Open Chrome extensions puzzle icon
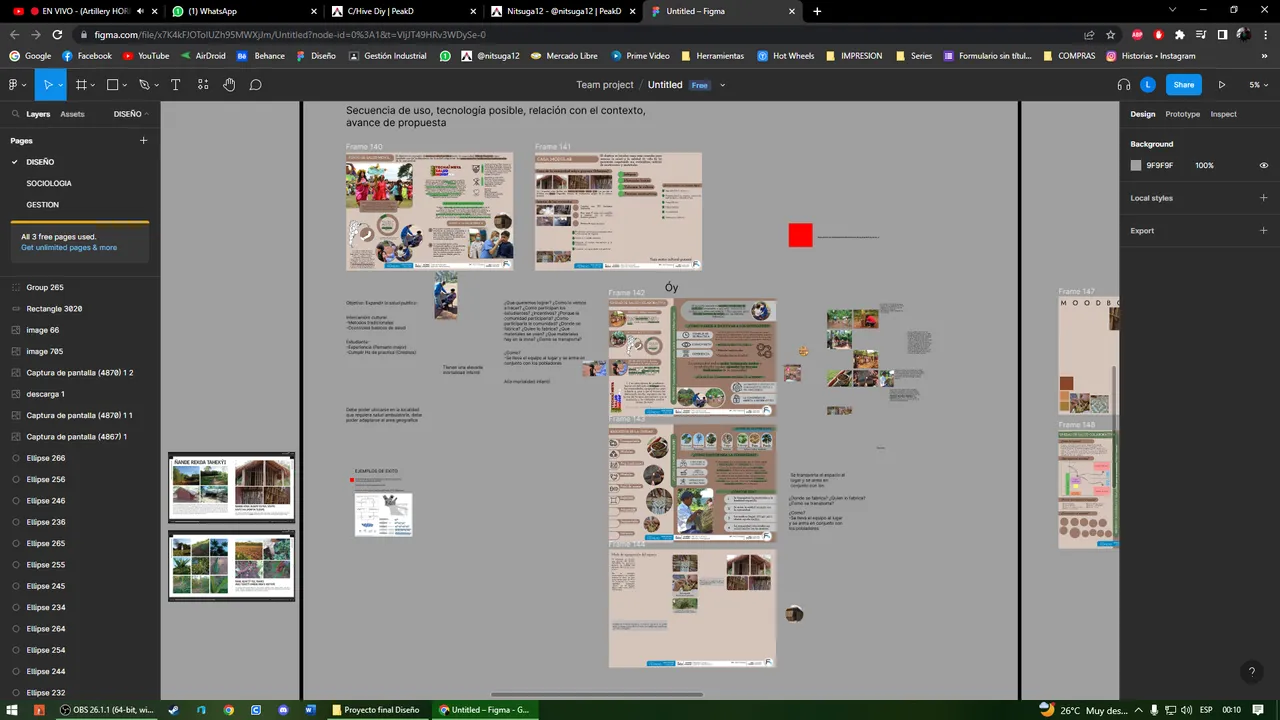 (1180, 34)
